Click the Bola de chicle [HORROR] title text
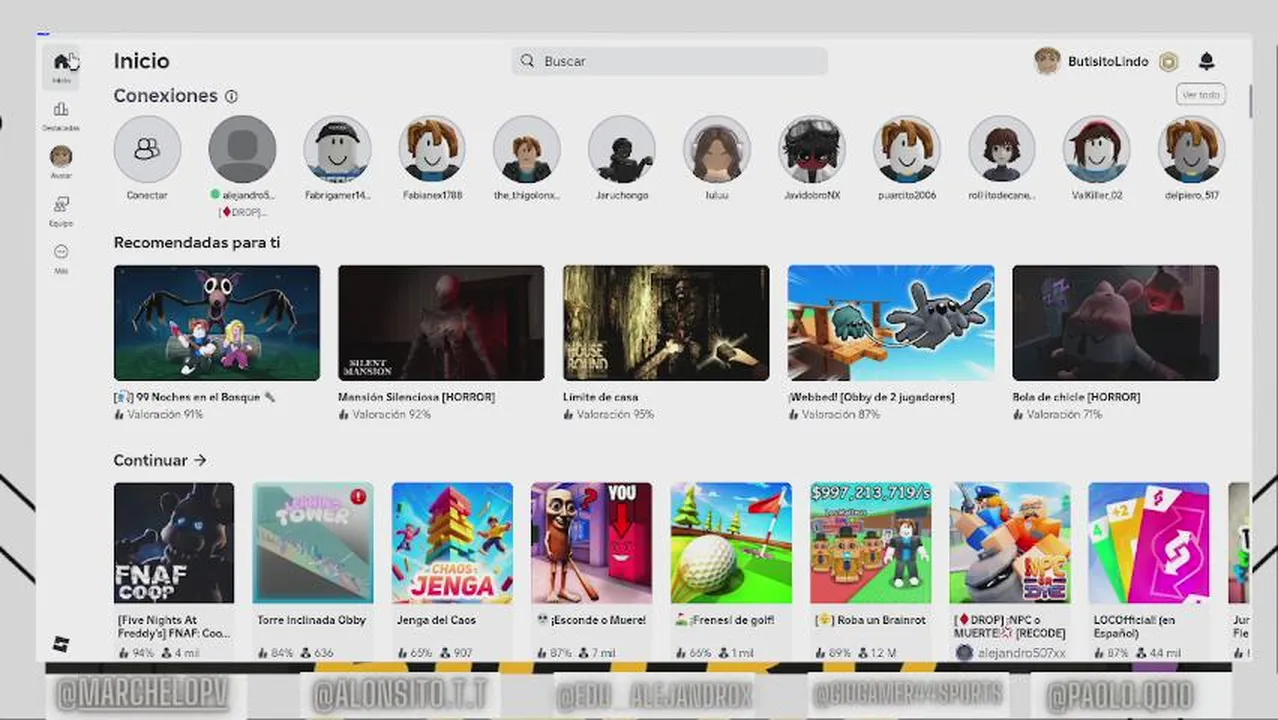Image resolution: width=1278 pixels, height=720 pixels. point(1076,397)
